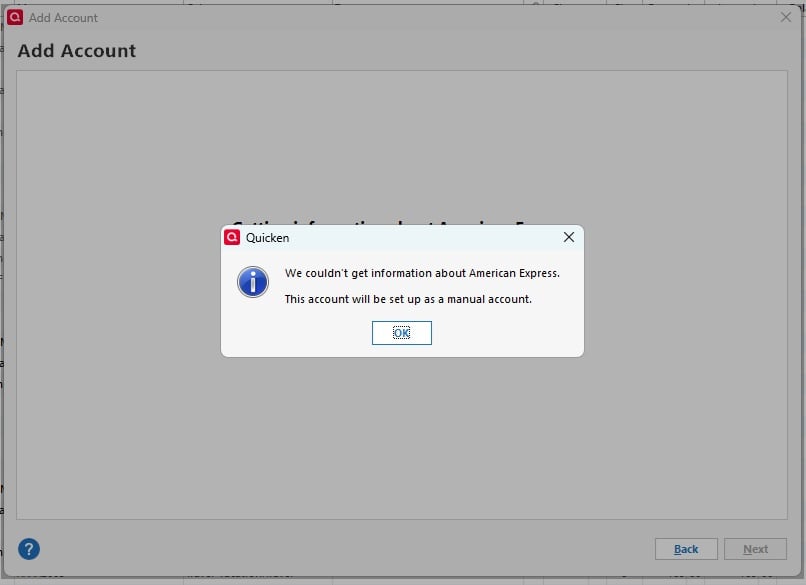Select the text 'This account will be set up as a manual account.'
Image resolution: width=806 pixels, height=585 pixels.
[x=408, y=299]
